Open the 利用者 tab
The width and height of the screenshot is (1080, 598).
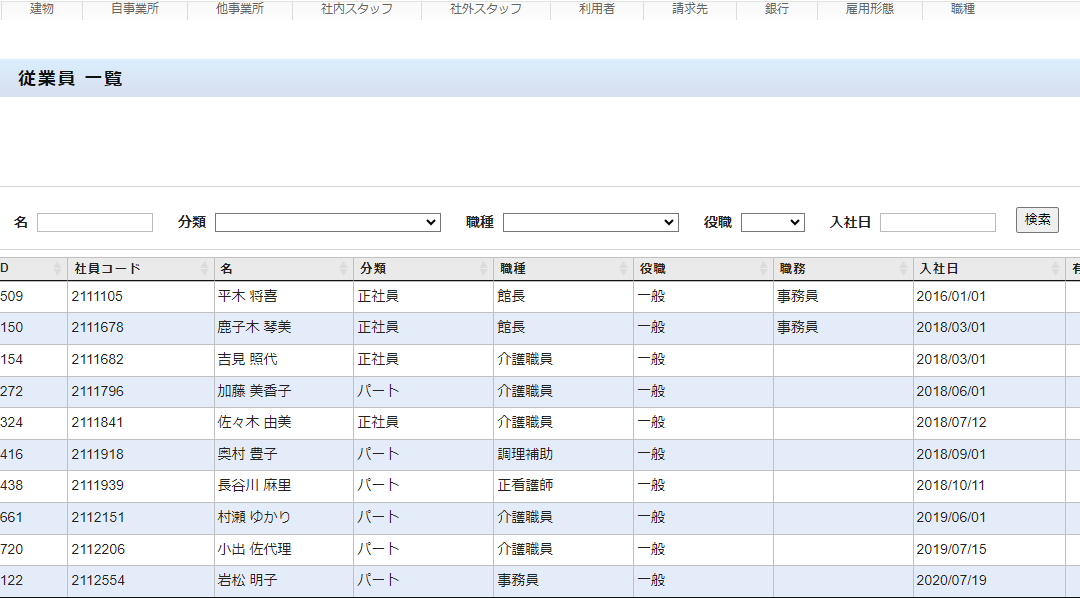[596, 9]
